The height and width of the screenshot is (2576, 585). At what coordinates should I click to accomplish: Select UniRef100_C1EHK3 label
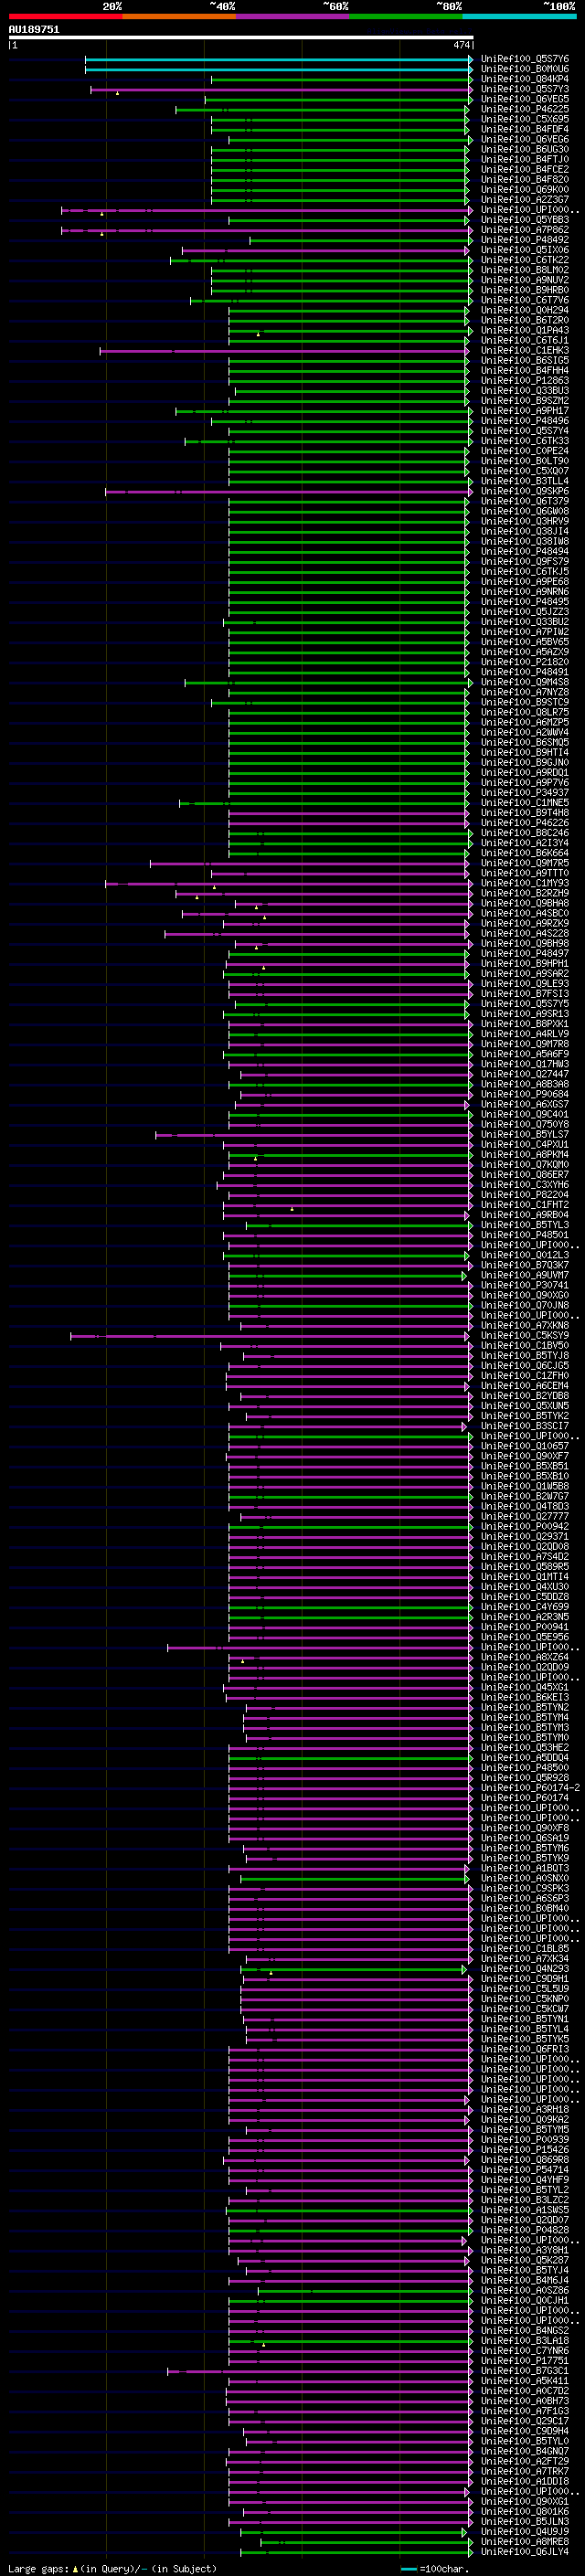point(525,351)
